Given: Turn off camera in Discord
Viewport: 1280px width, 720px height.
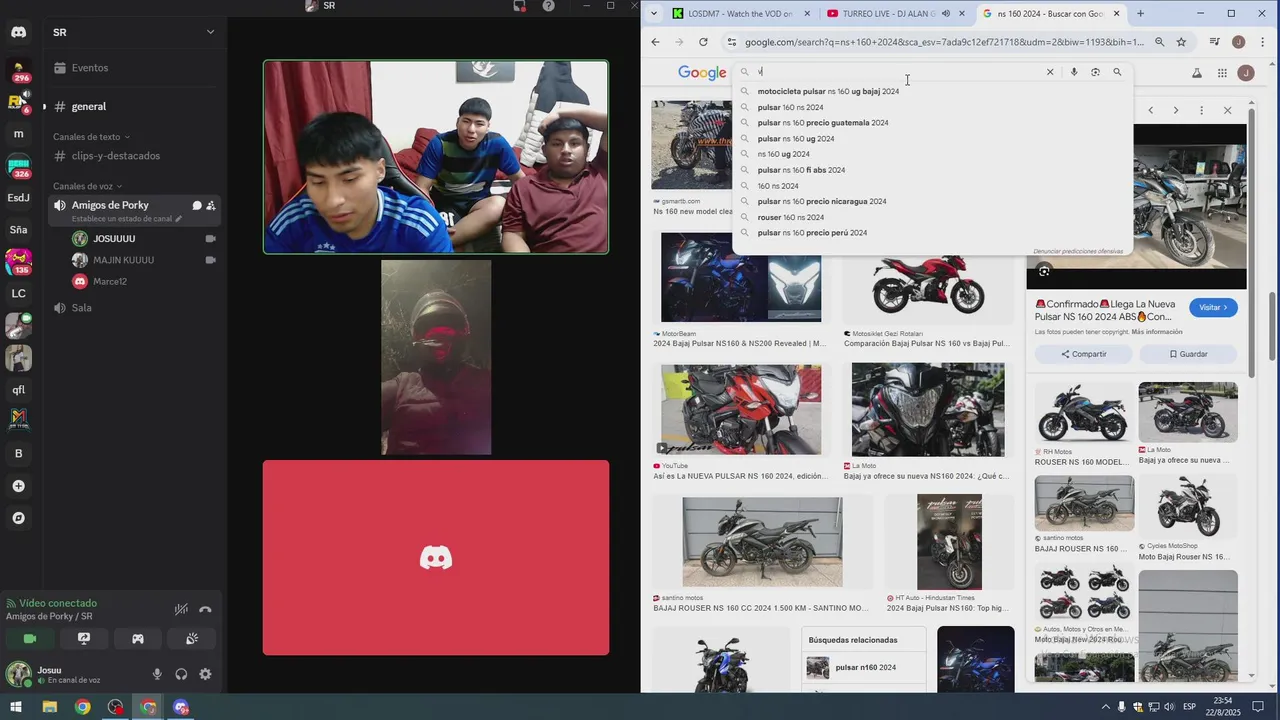Looking at the screenshot, I should click(x=30, y=639).
